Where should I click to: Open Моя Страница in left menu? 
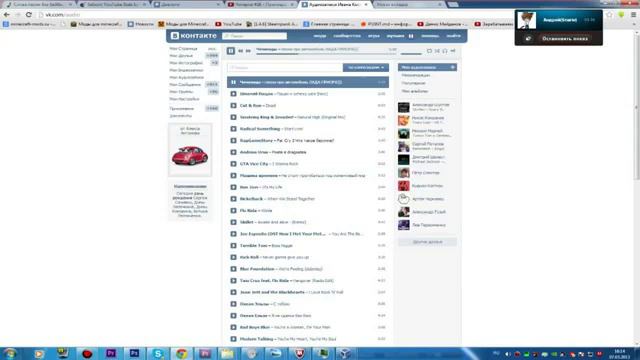pos(183,49)
